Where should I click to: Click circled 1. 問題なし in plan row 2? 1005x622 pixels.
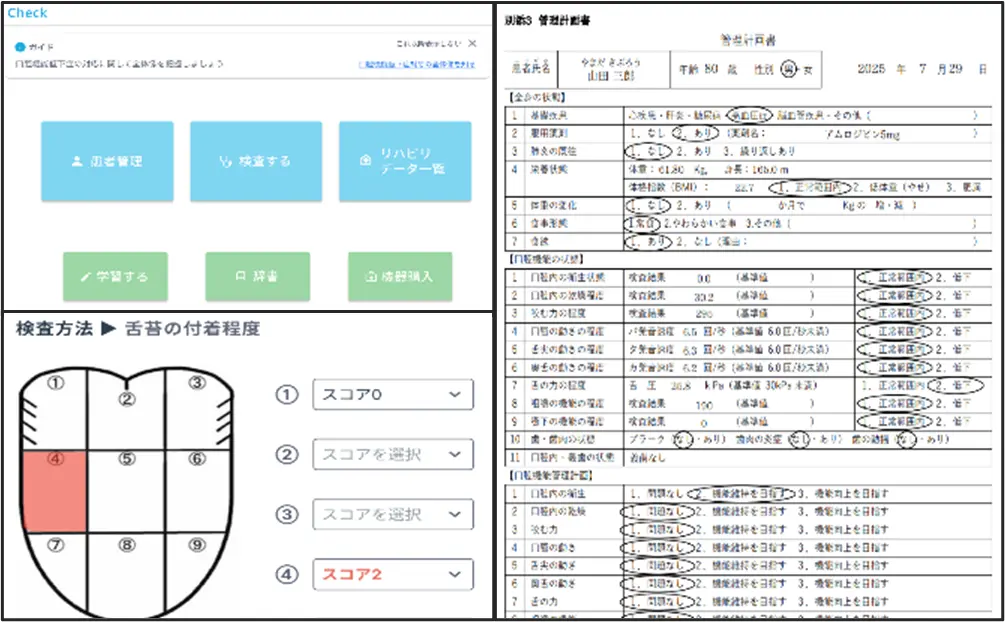tap(658, 512)
